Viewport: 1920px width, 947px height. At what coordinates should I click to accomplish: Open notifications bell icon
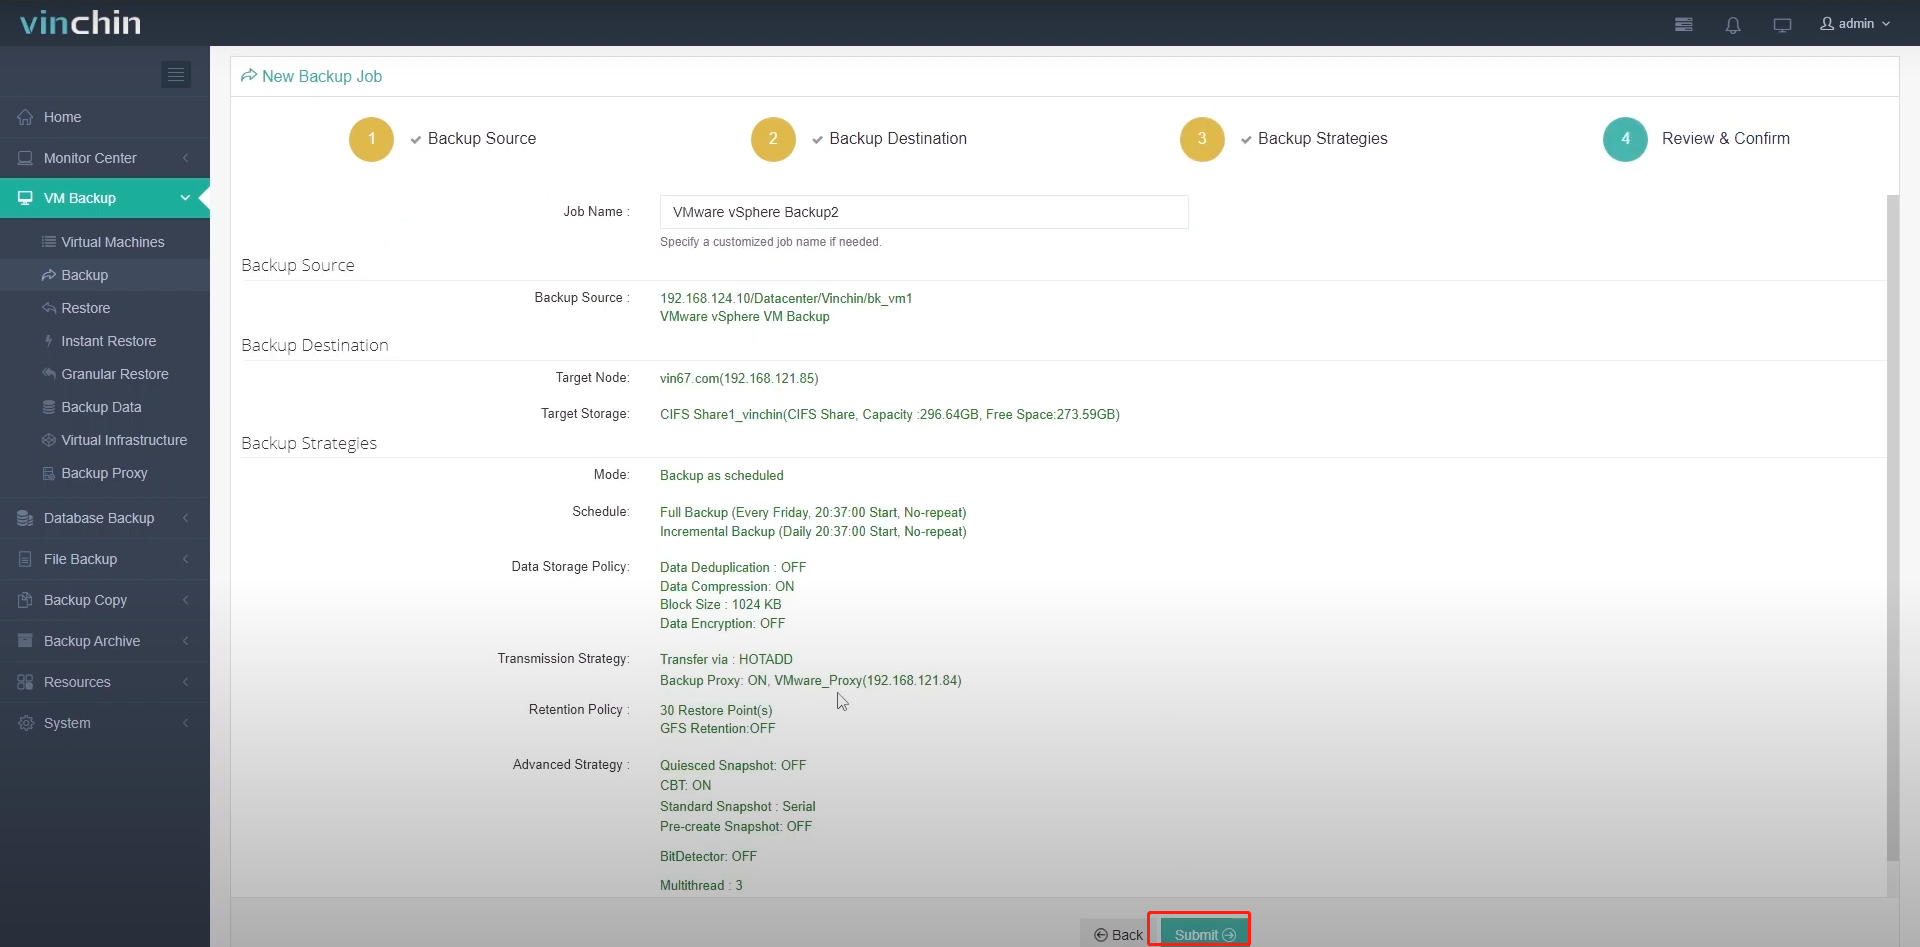(1733, 25)
